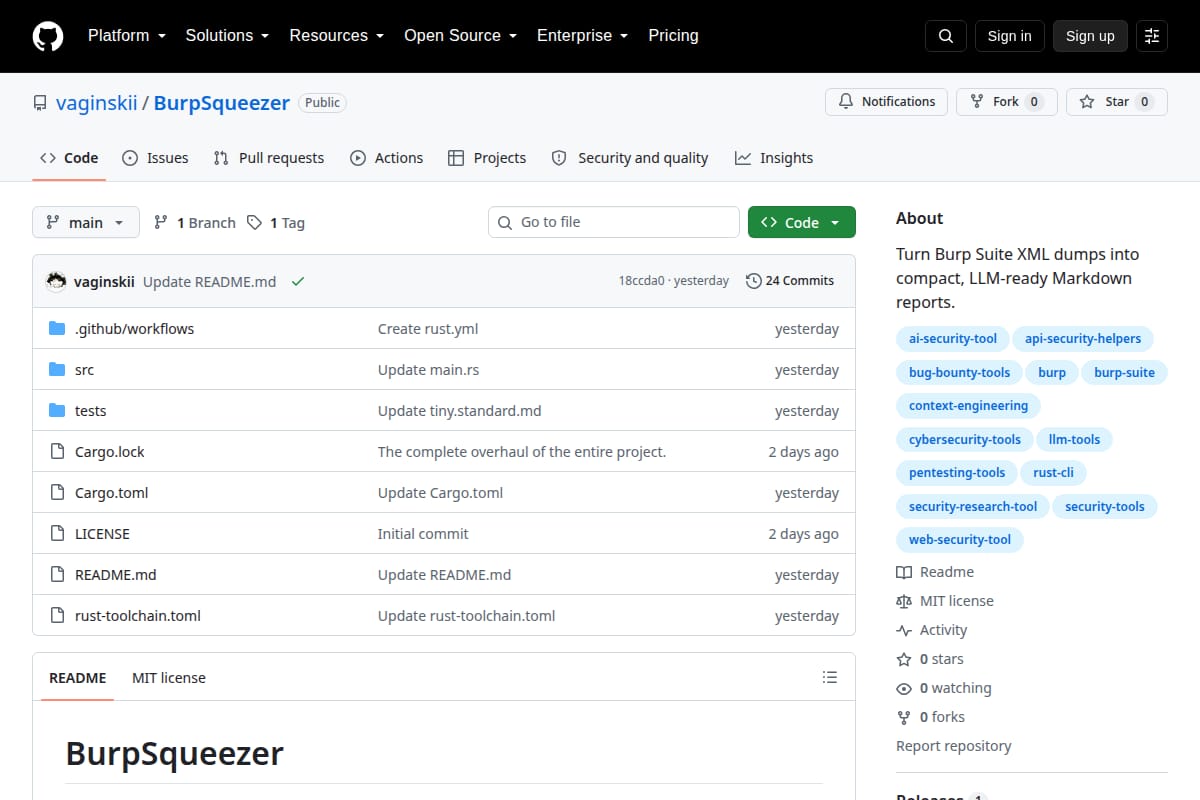View the green commit status checkmark
The width and height of the screenshot is (1200, 800).
tap(297, 281)
